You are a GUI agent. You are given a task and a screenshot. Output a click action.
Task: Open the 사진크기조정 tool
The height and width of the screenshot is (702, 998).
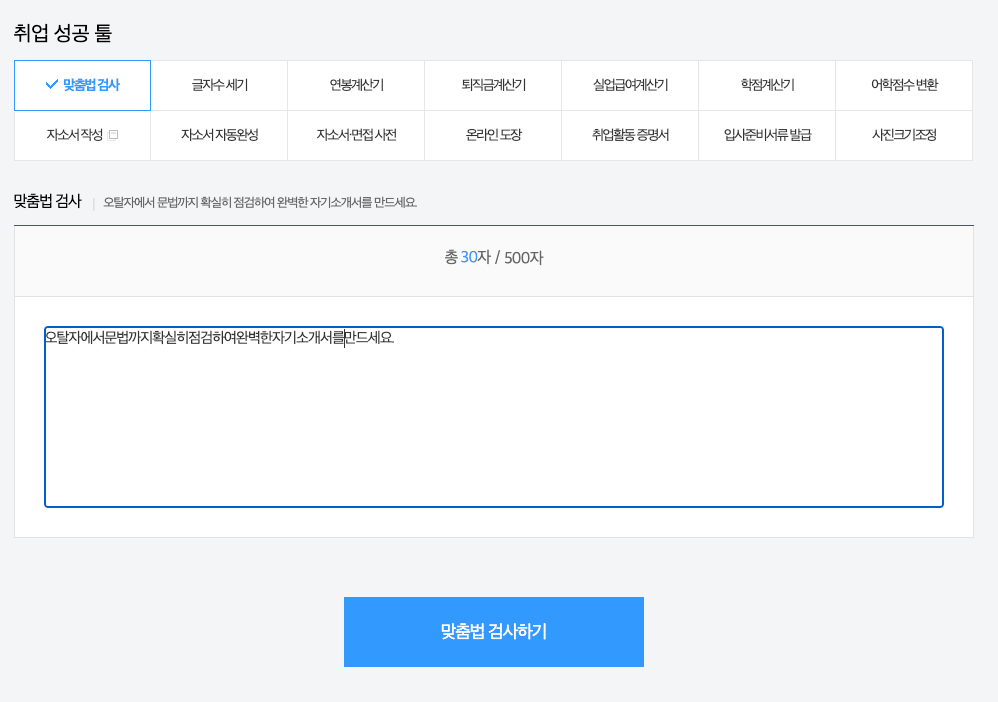(x=904, y=134)
